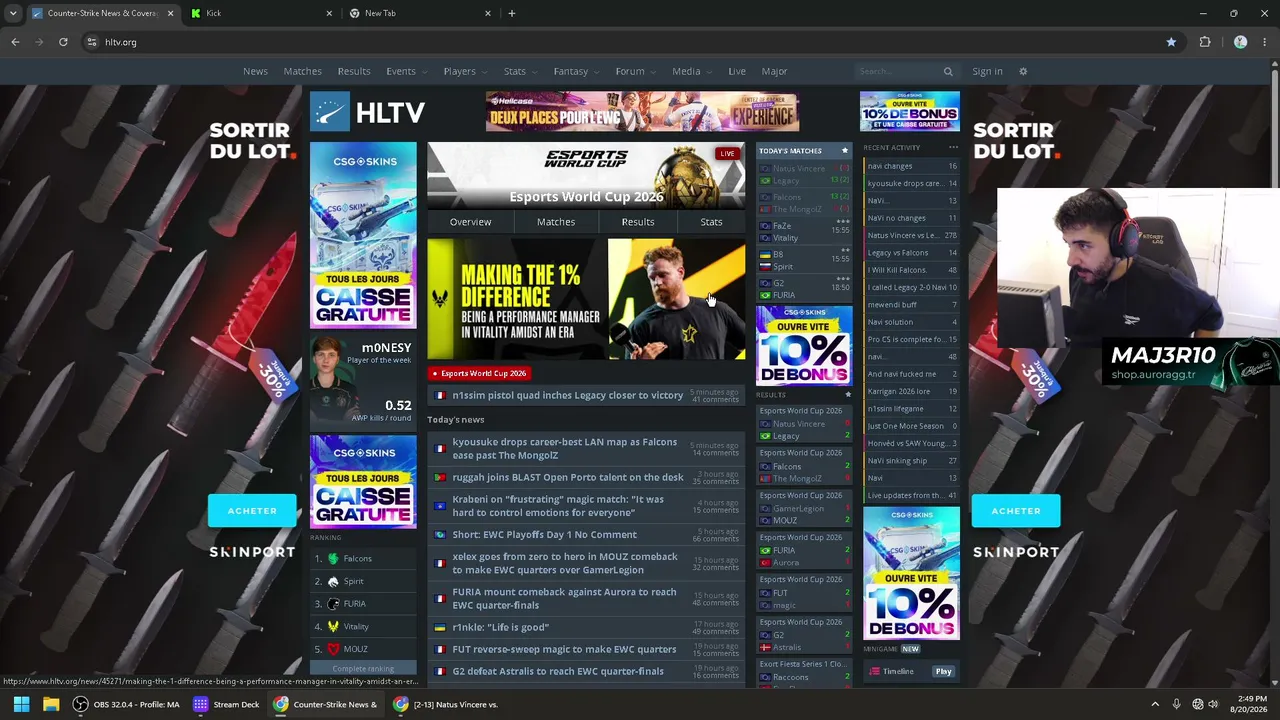Open the Windows Start menu

[x=21, y=704]
